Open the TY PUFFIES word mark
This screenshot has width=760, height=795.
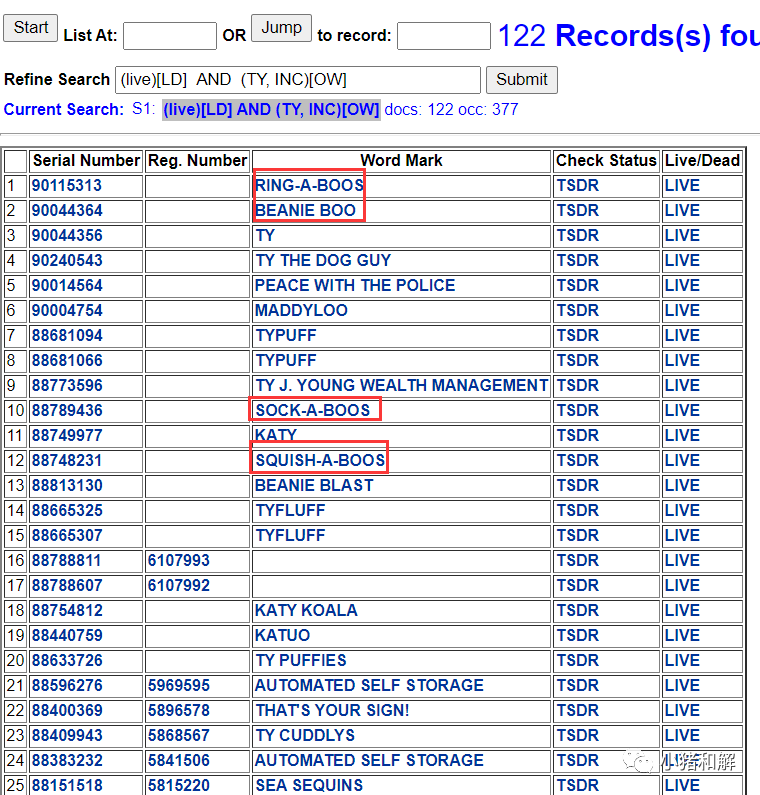click(301, 661)
